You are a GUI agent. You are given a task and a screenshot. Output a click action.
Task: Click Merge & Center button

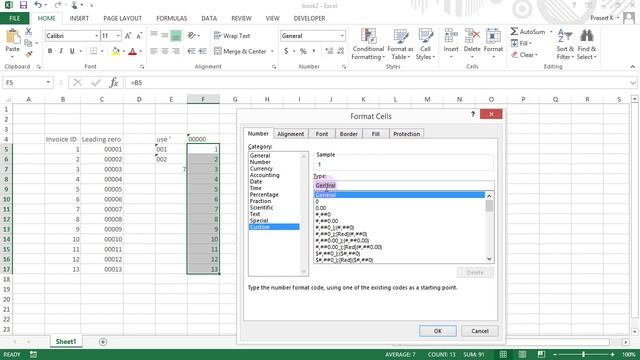[x=240, y=51]
